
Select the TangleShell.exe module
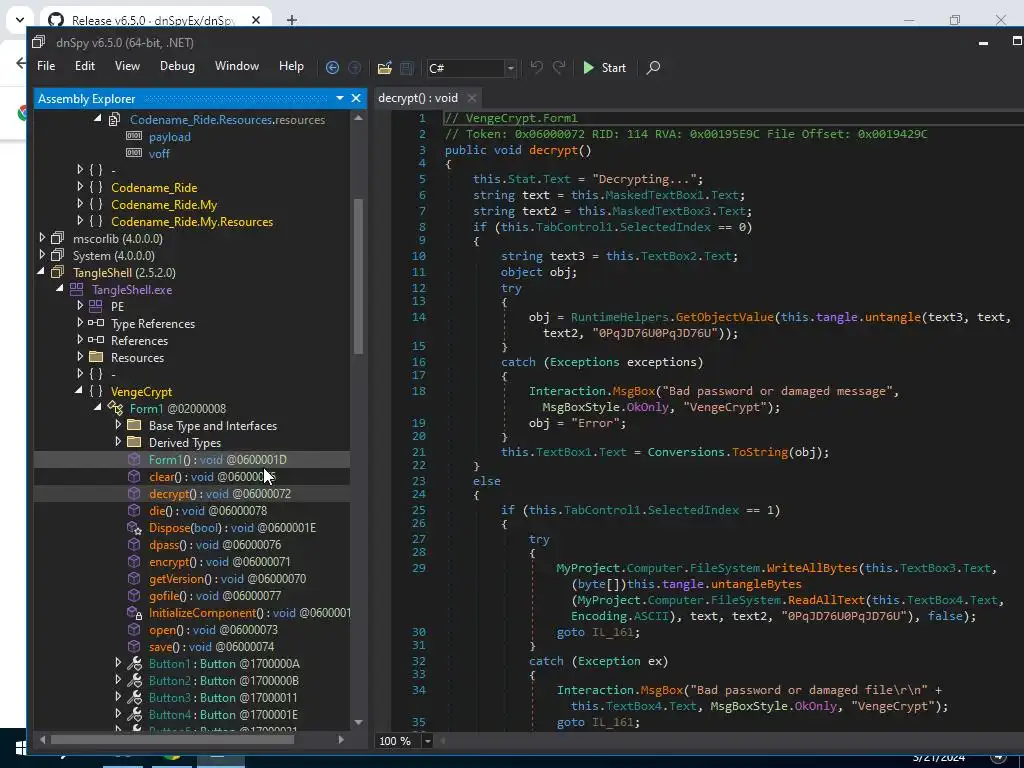click(x=132, y=289)
